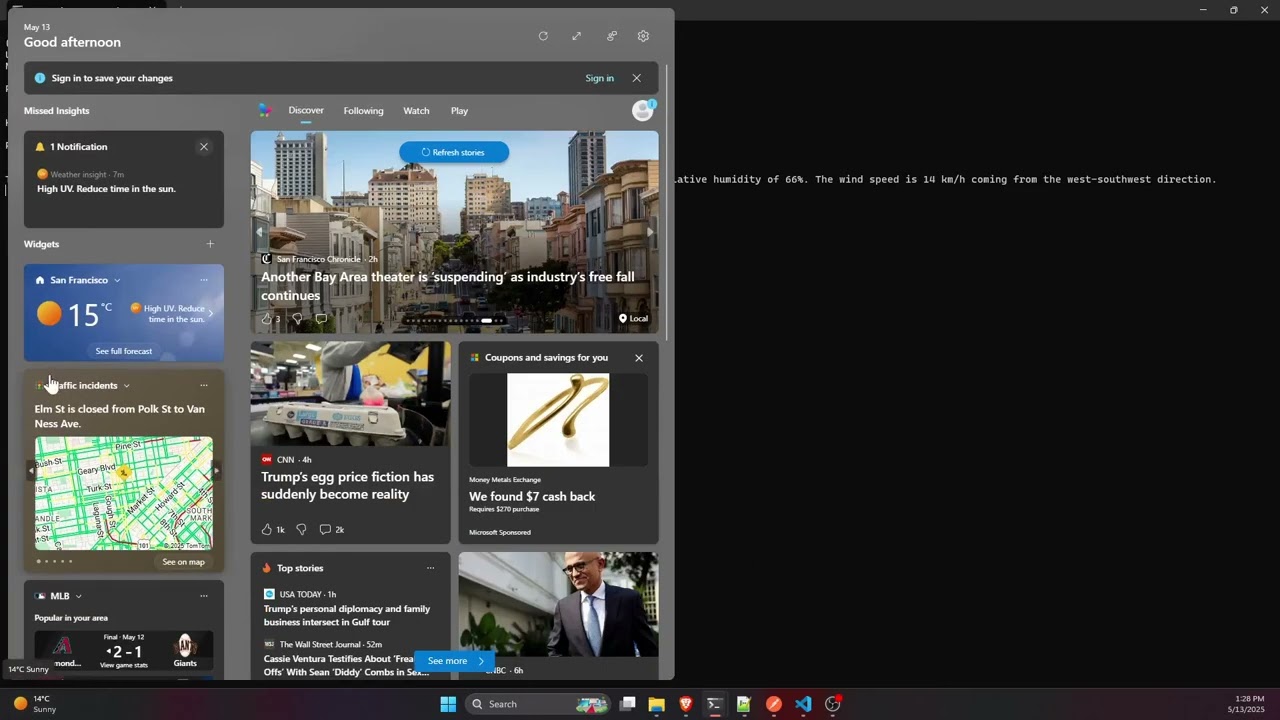
Task: Like the Bay Area theater story
Action: pyautogui.click(x=270, y=319)
